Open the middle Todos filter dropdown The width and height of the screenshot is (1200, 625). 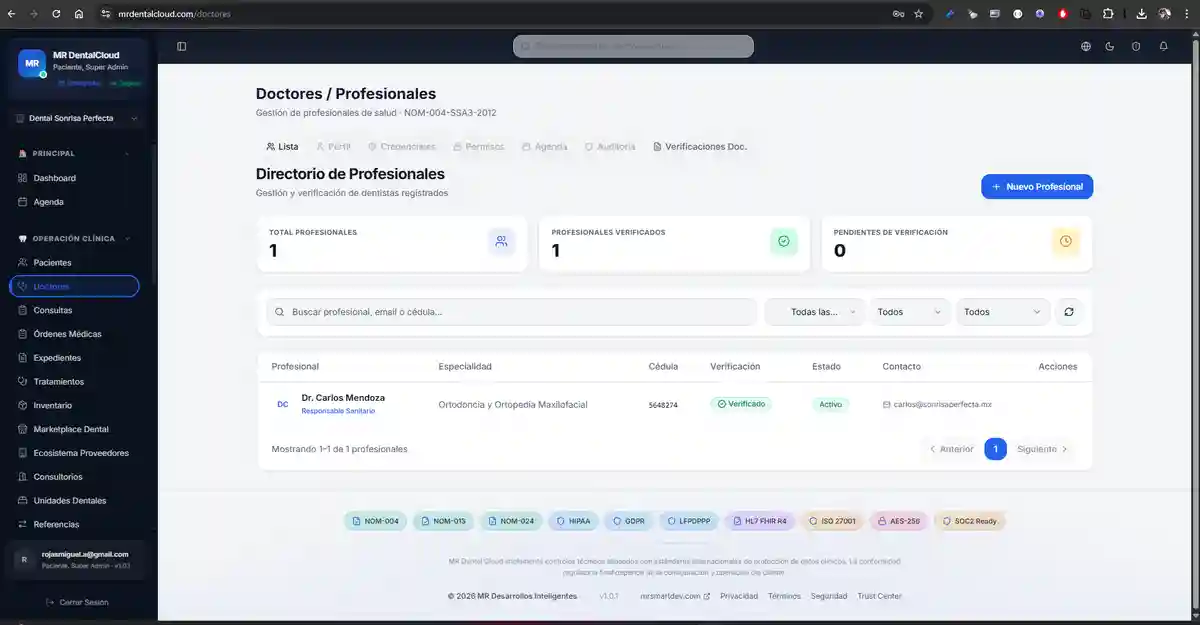[x=909, y=312]
